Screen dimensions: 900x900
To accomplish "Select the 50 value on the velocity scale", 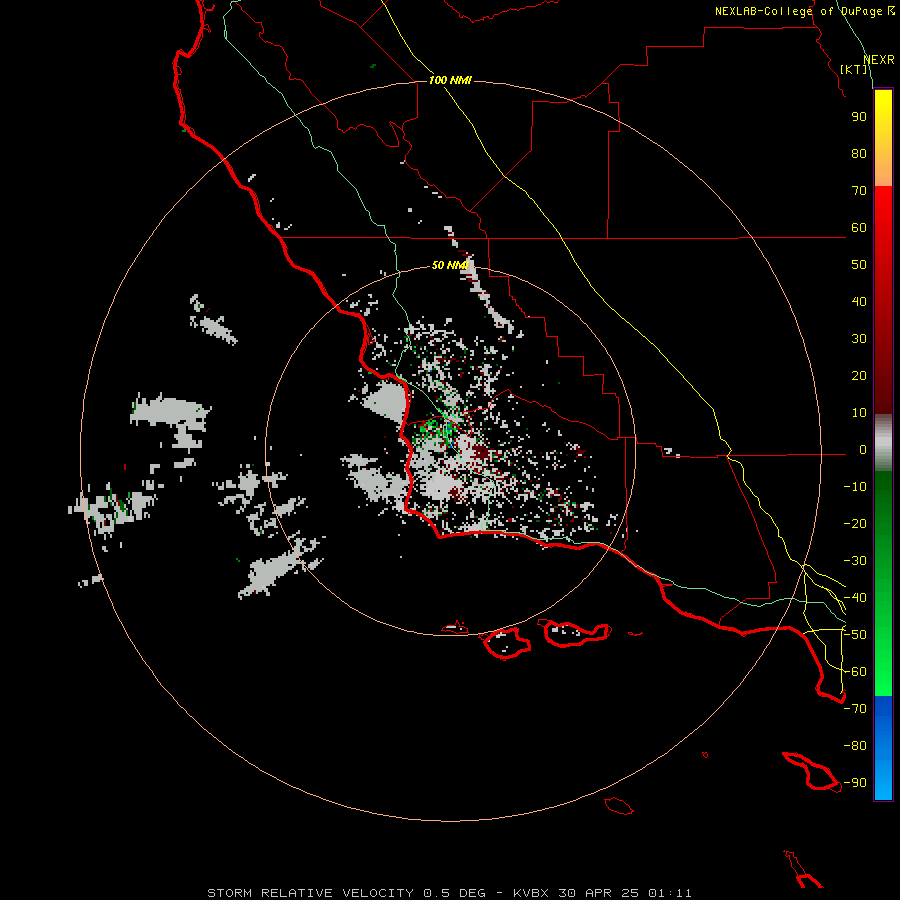I will 859,265.
